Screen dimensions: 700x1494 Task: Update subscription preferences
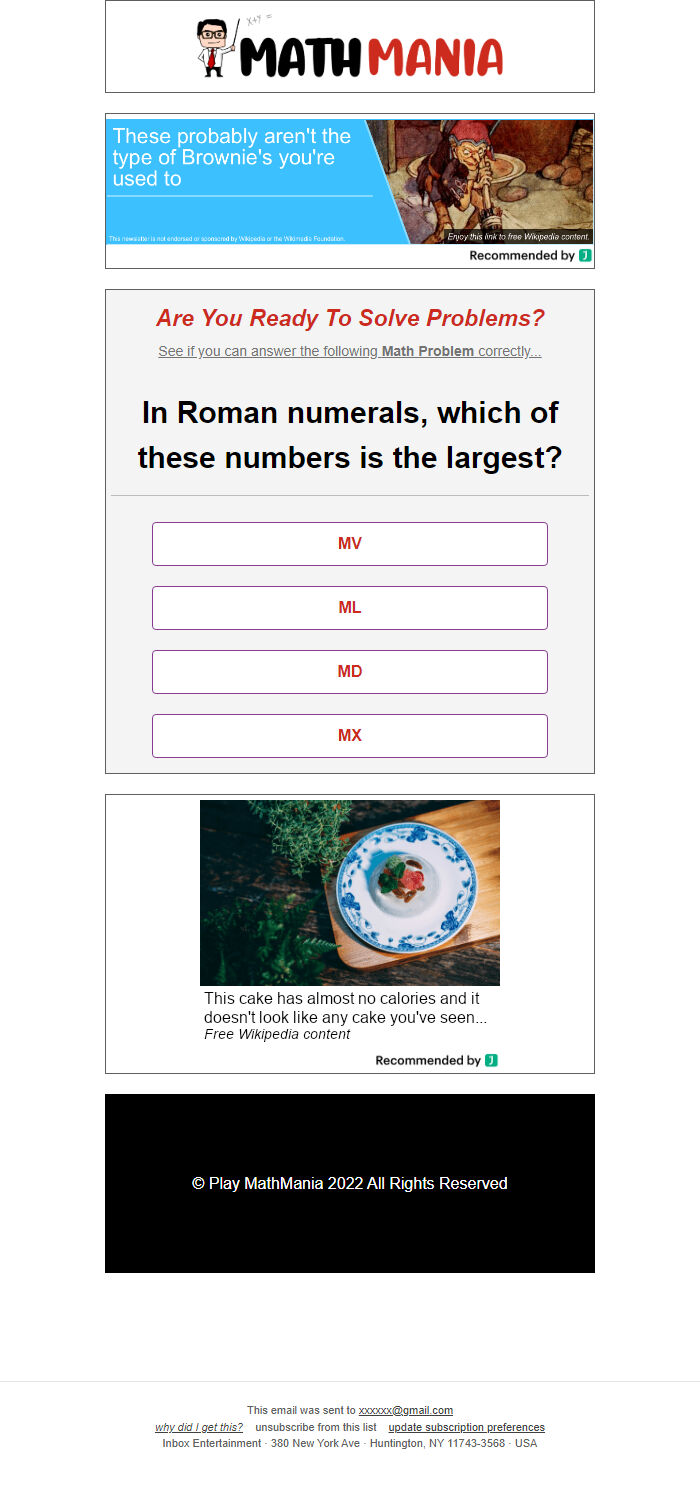pos(466,1427)
